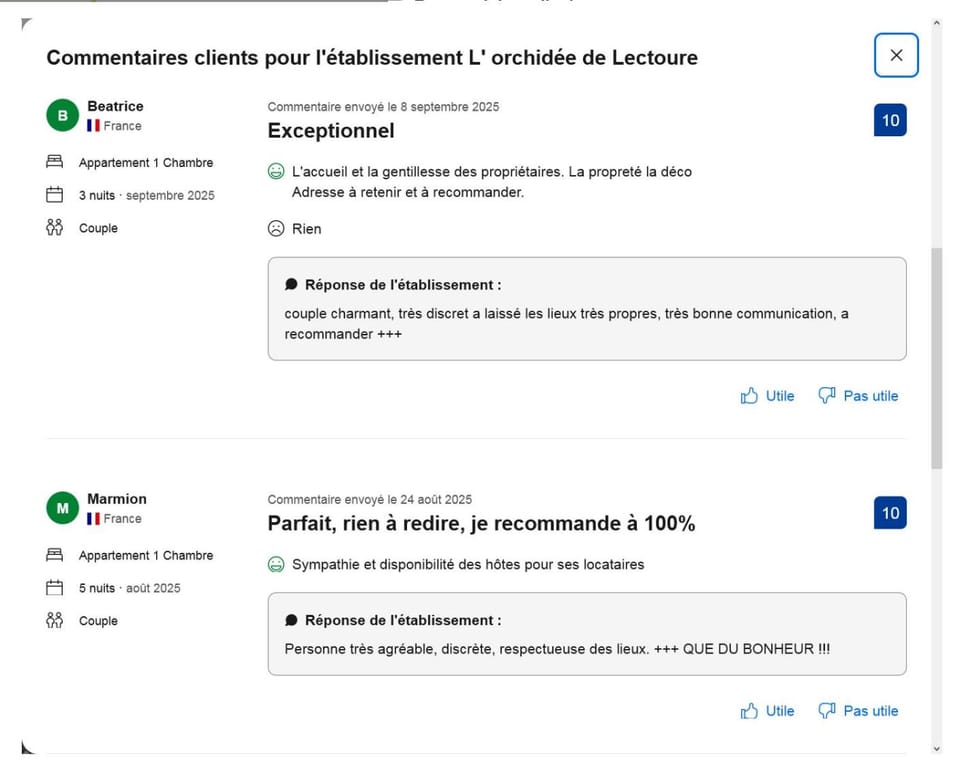960x773 pixels.
Task: Click the speech bubble icon in Beatrice's establishment reply
Action: pyautogui.click(x=291, y=285)
